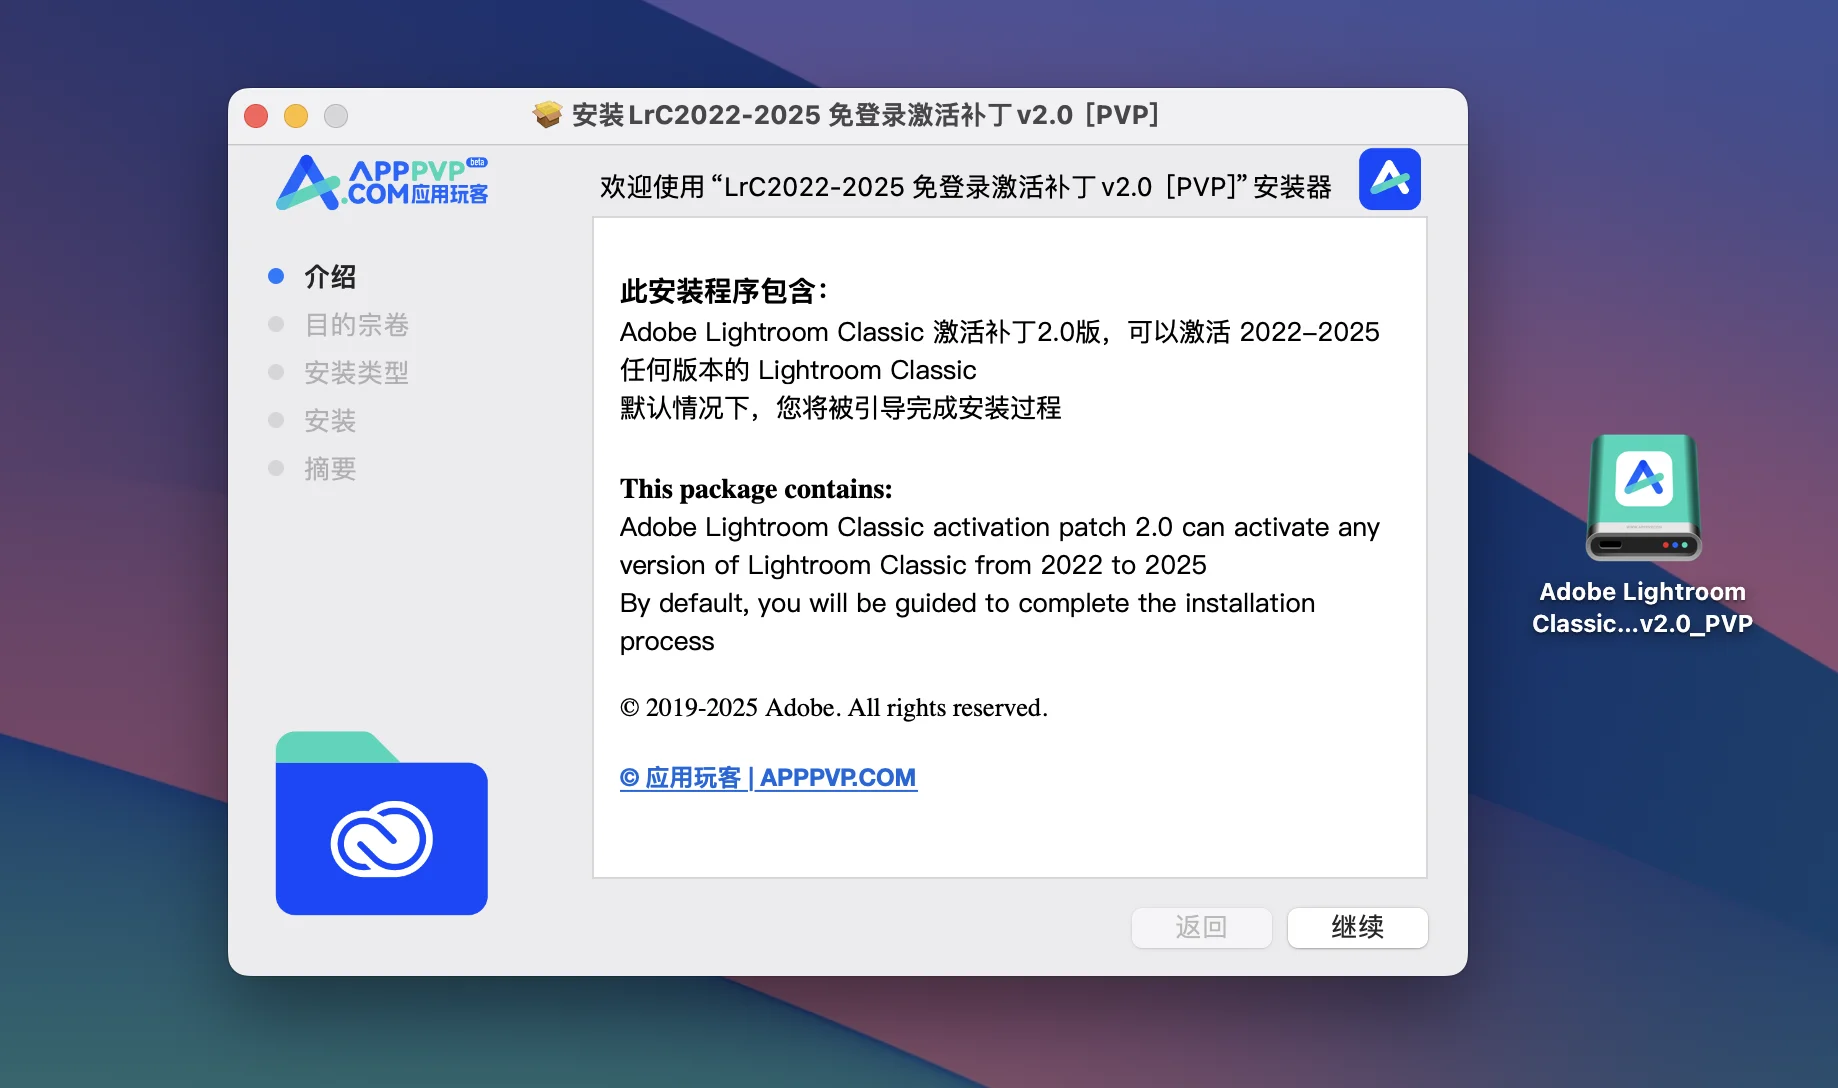Click the '© 2019-2025 Adobe. All rights reserved.' text
Viewport: 1838px width, 1088px height.
coord(834,707)
